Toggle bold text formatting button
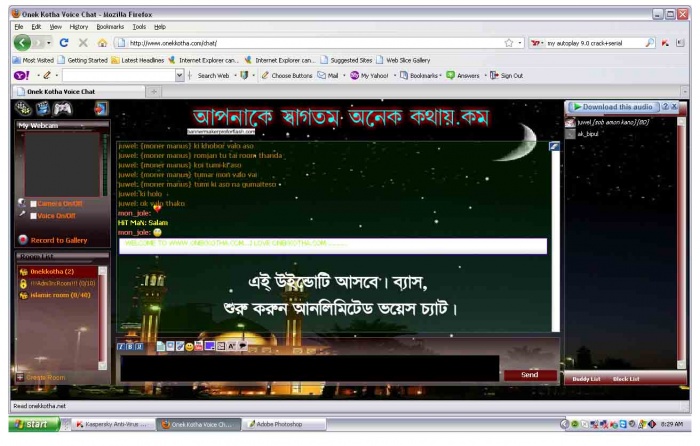This screenshot has height=446, width=700. 130,346
